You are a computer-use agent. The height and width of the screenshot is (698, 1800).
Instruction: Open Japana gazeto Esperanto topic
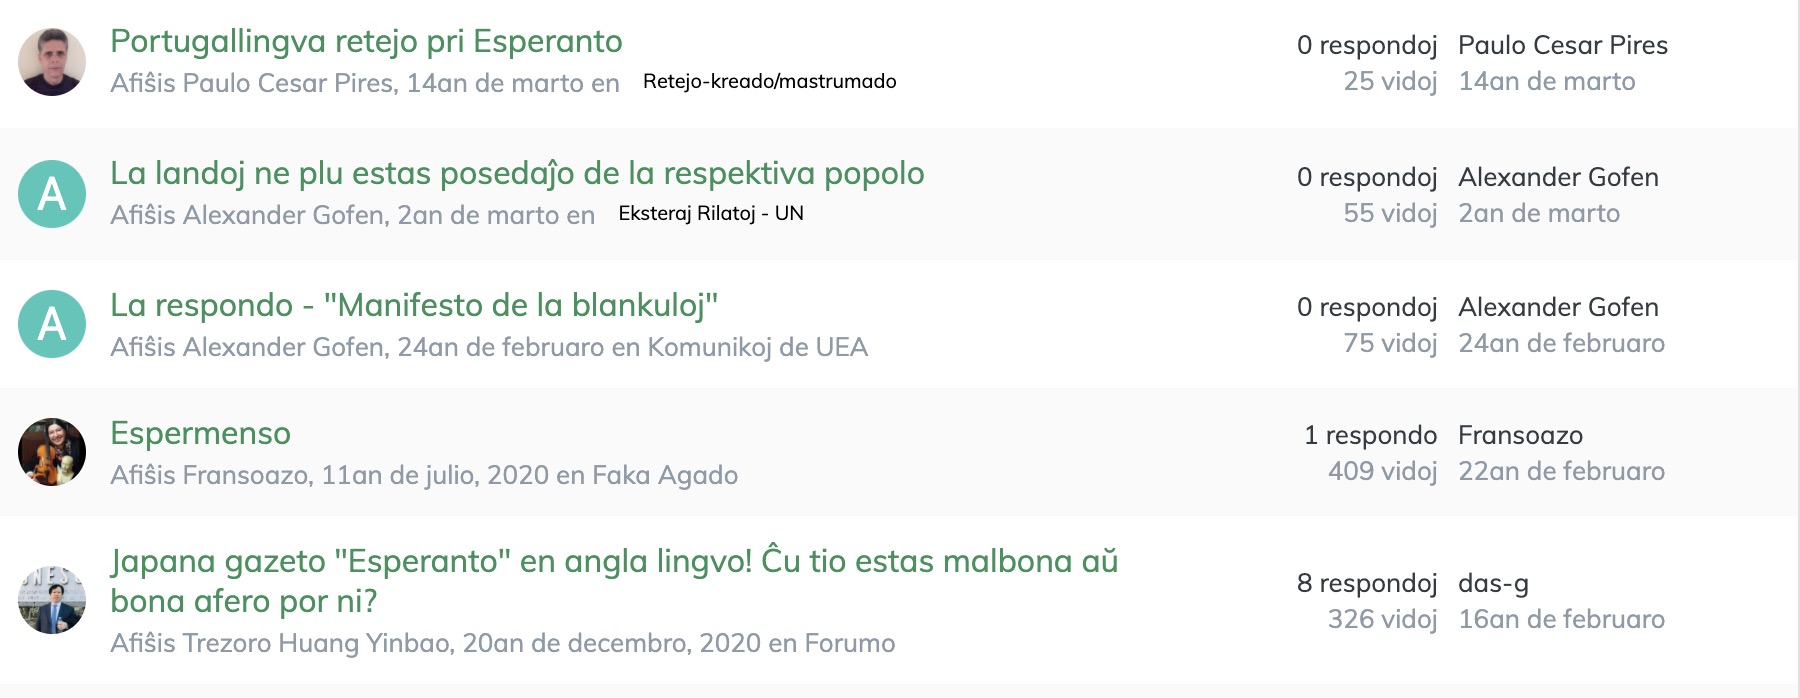[x=614, y=581]
